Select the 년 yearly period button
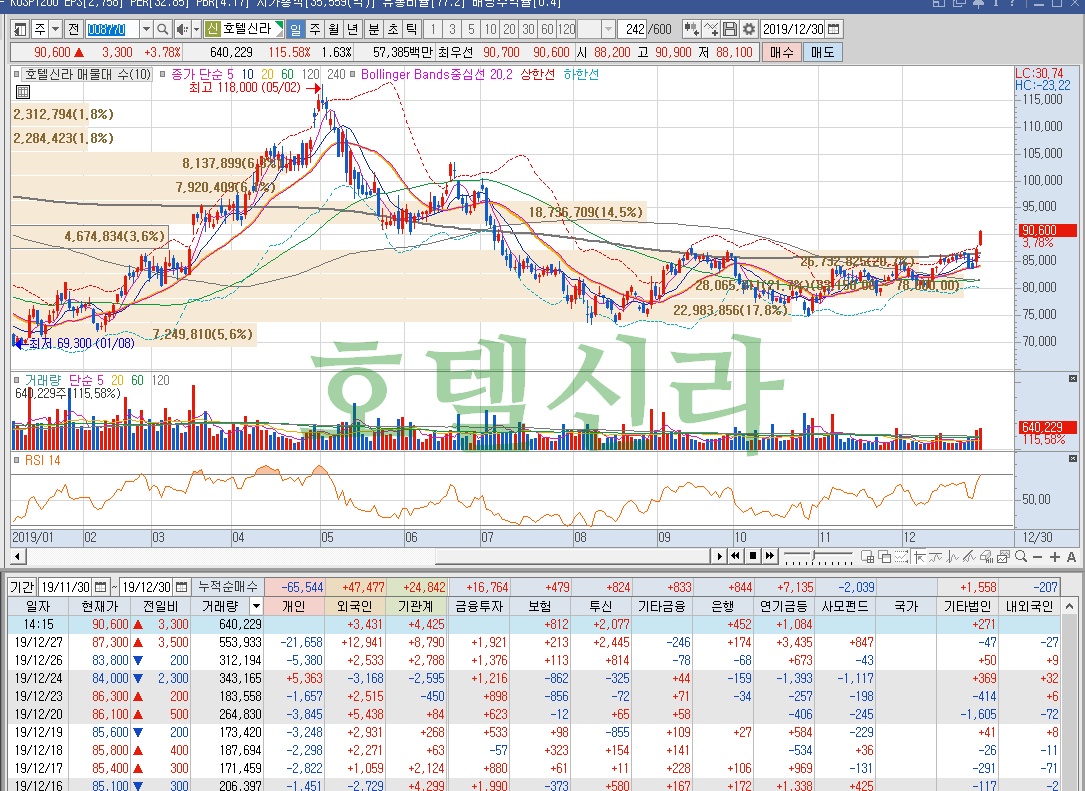Screen dimensions: 1085x791 (x=354, y=29)
